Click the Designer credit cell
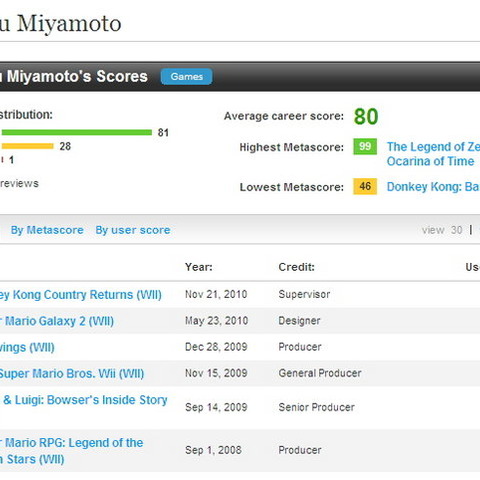The image size is (480, 480). pos(299,321)
